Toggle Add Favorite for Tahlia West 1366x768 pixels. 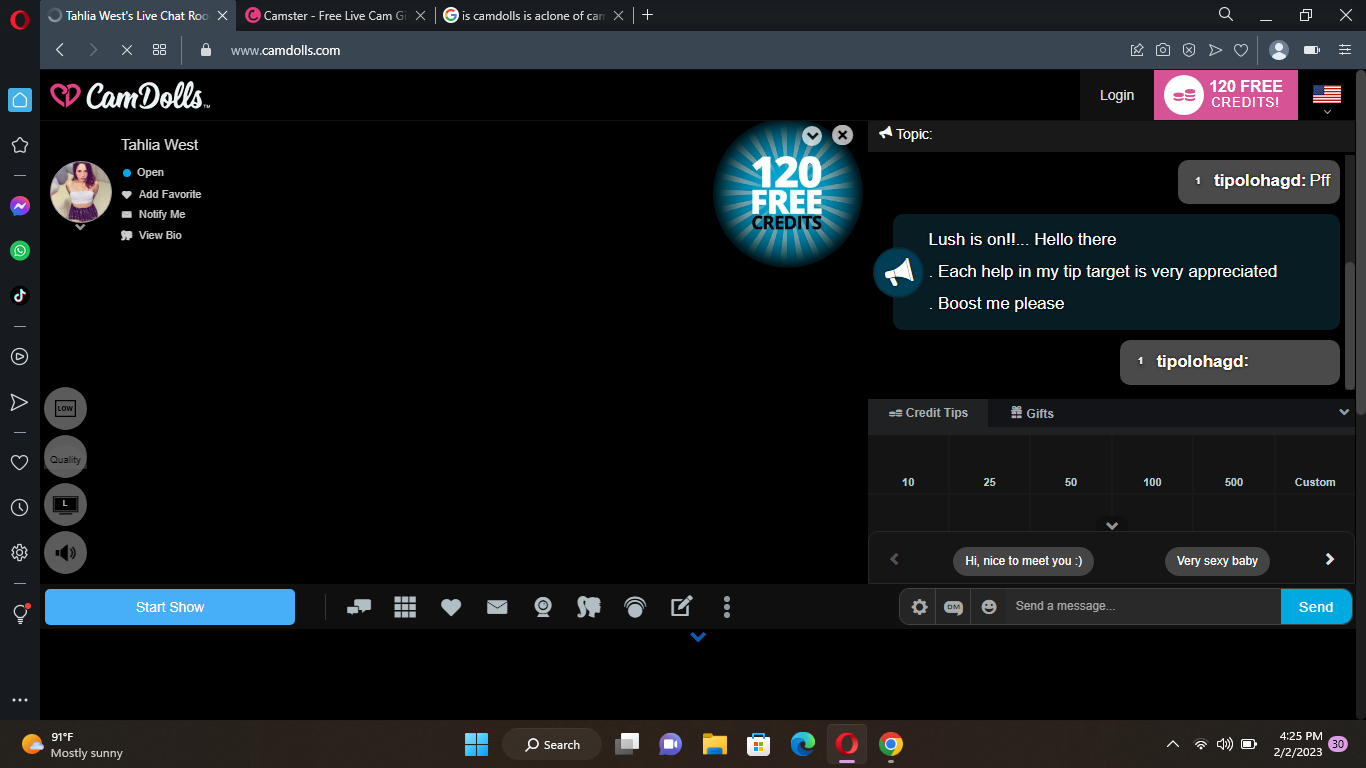click(162, 194)
